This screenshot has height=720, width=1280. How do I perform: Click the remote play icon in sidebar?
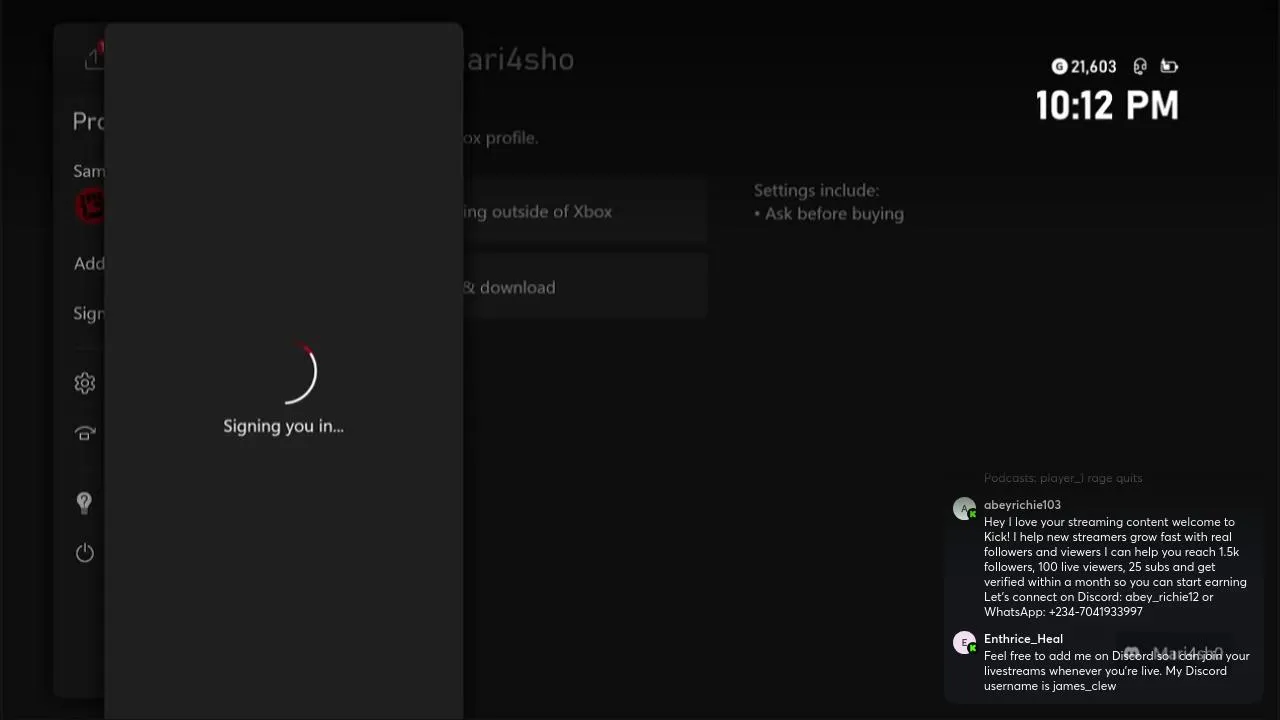click(x=85, y=433)
